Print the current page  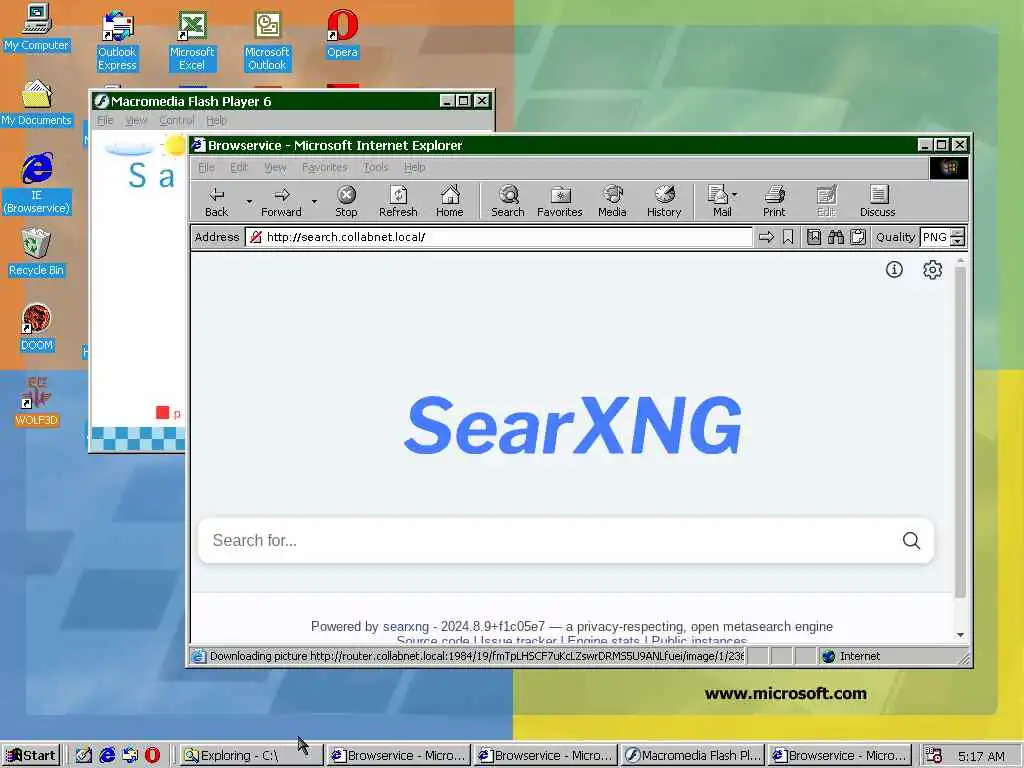point(774,201)
